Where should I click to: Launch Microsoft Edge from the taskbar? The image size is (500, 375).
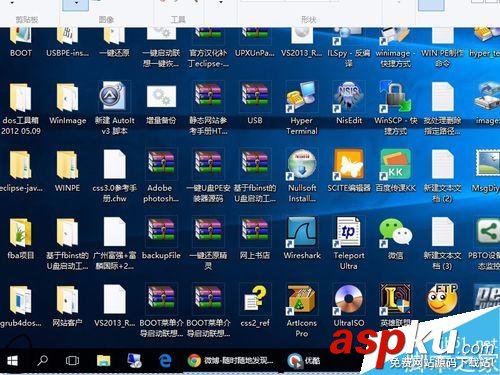(x=165, y=361)
